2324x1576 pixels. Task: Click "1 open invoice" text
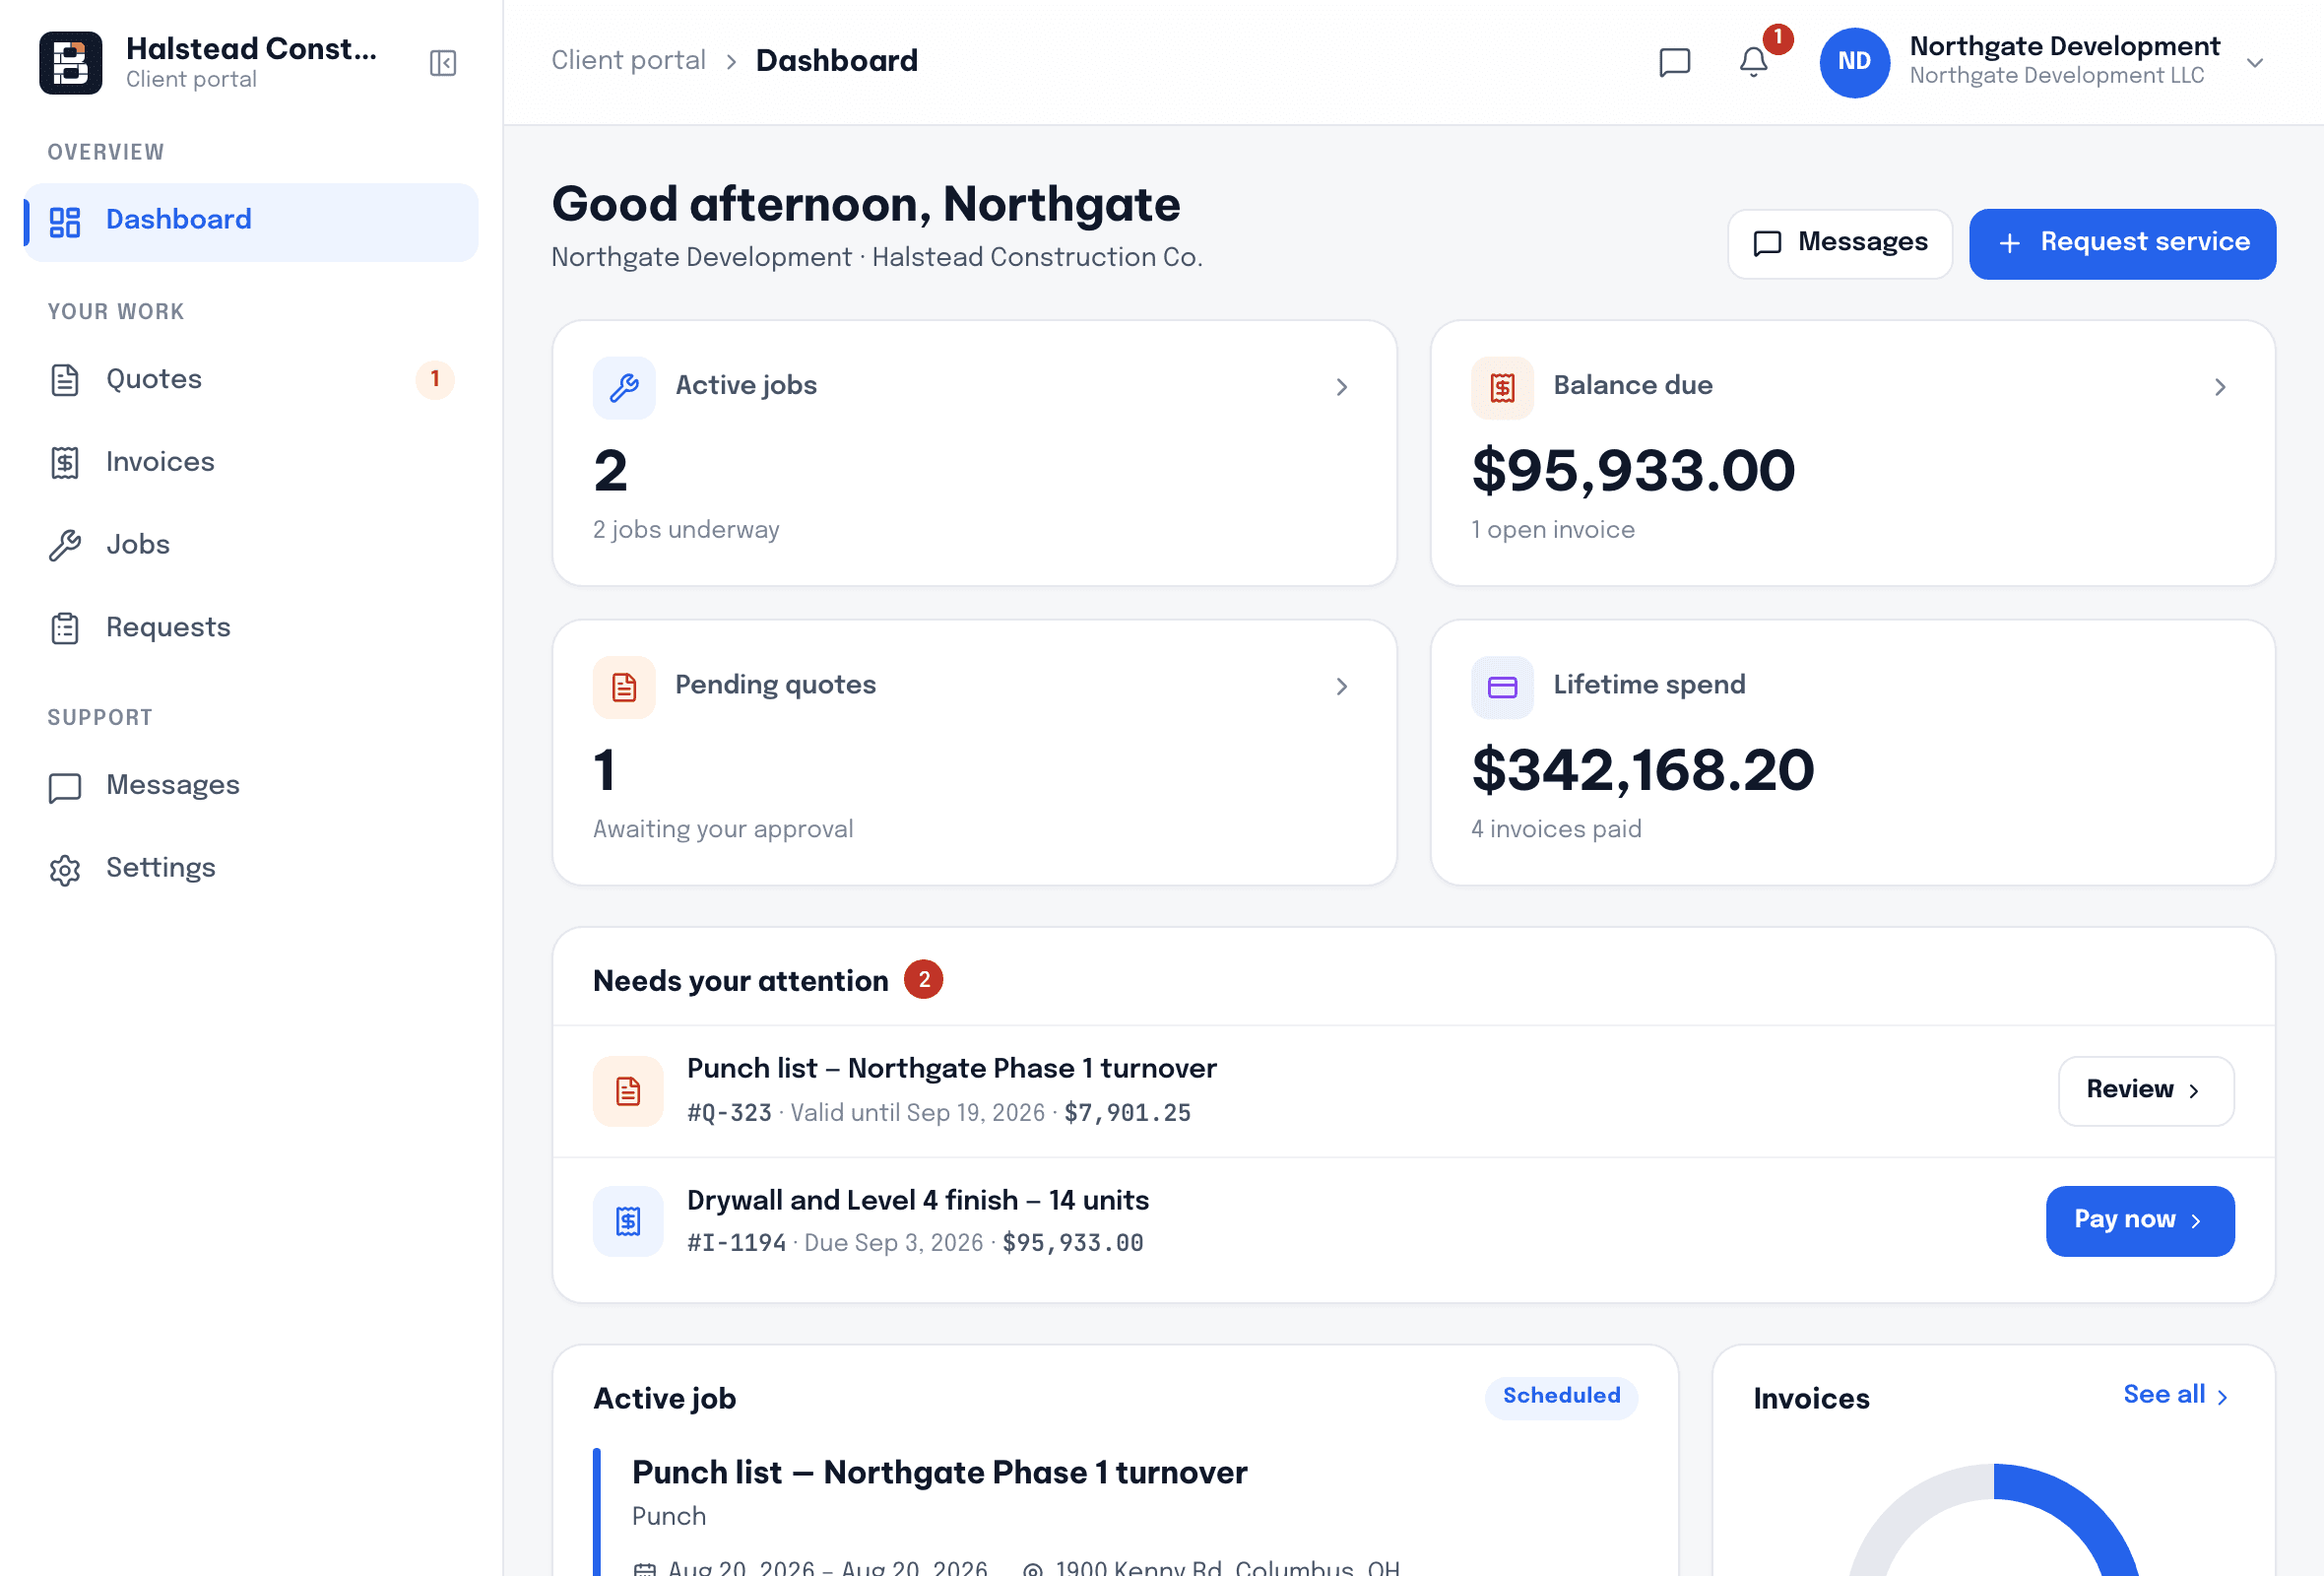pos(1553,530)
